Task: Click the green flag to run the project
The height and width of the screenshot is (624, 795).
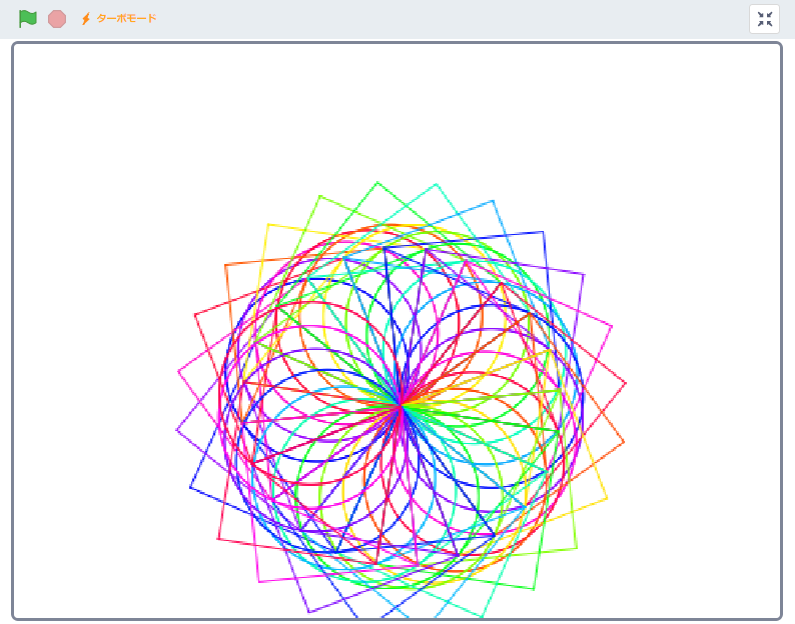Action: coord(28,19)
